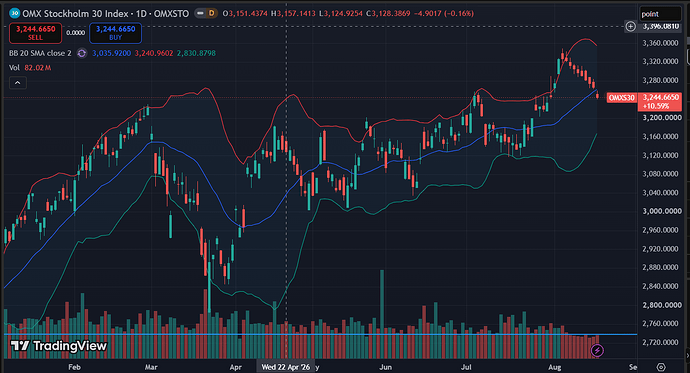Click the low price value L3,124.9254
Image resolution: width=690 pixels, height=373 pixels.
tap(341, 14)
